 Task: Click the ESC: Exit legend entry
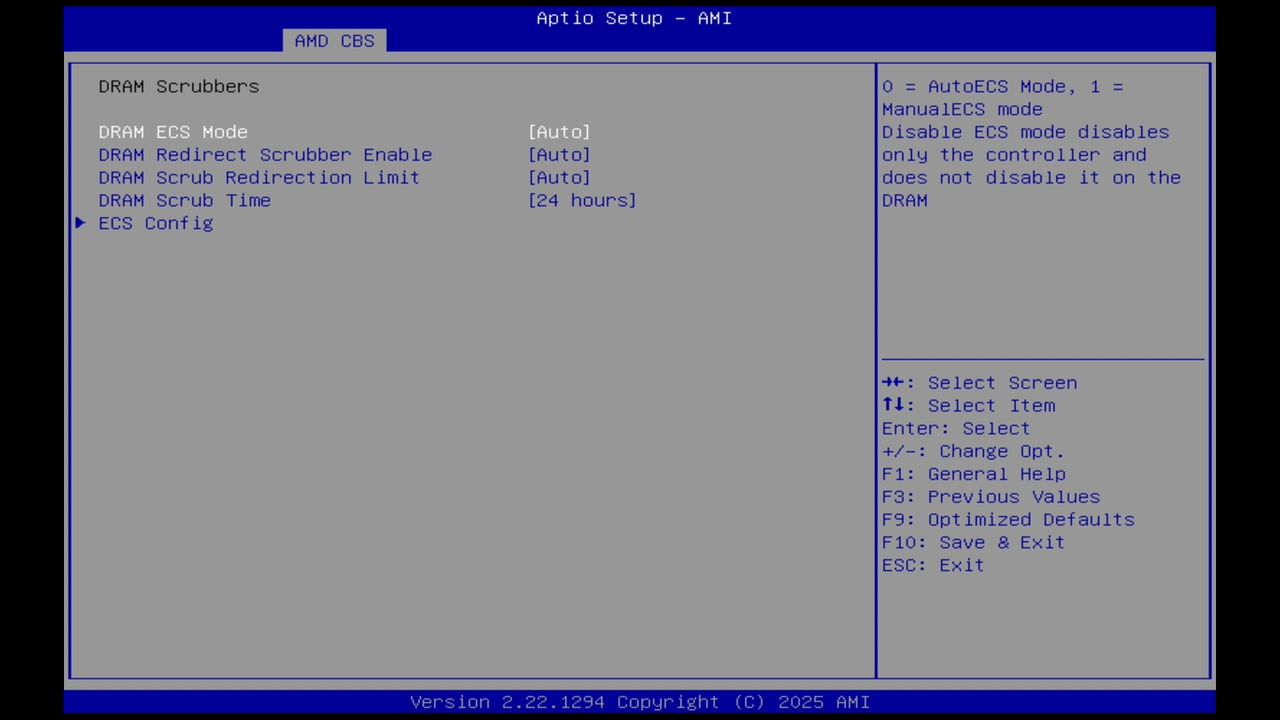point(931,565)
